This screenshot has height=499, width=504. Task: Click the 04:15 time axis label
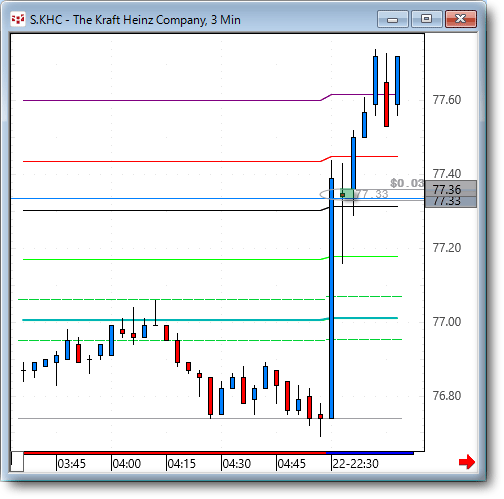click(181, 464)
